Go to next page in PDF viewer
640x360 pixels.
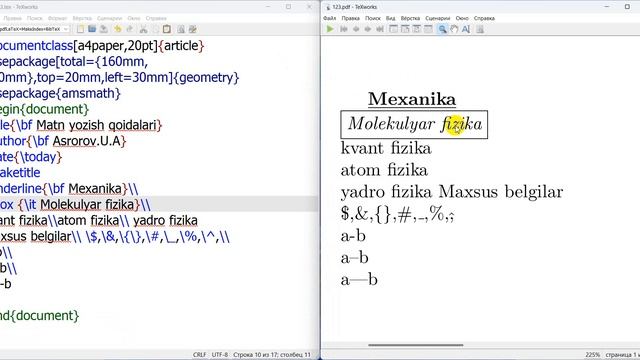click(368, 29)
